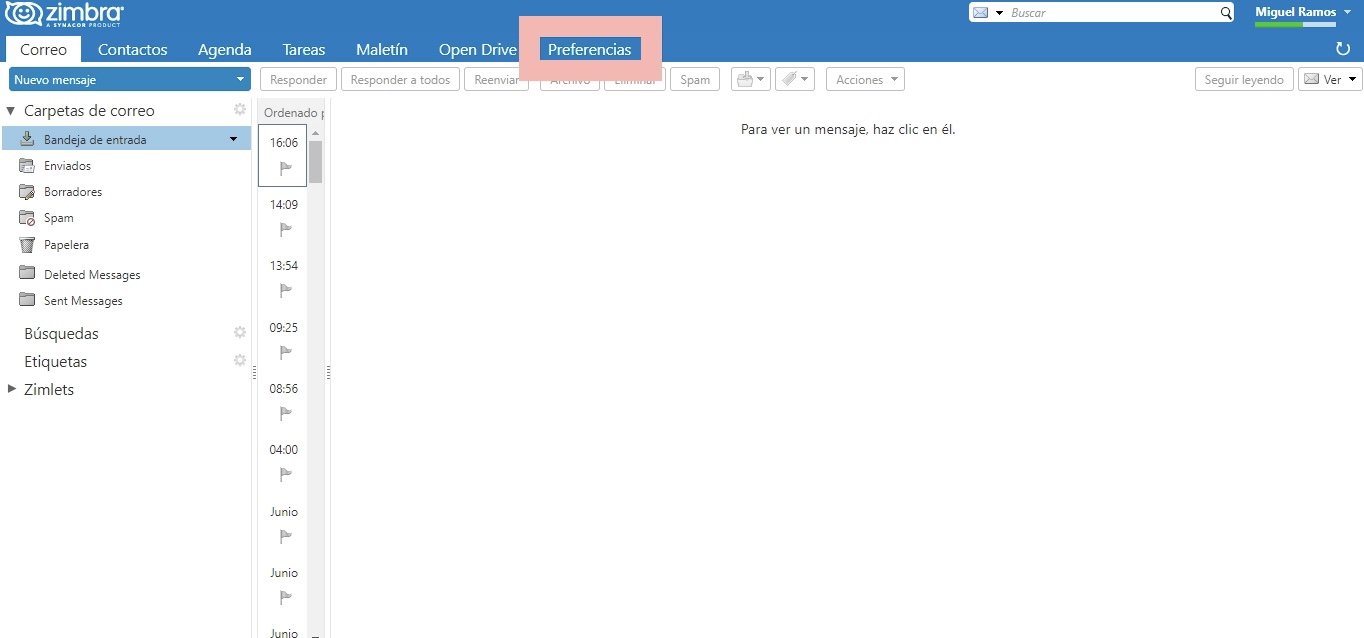Flag the 16:06 message
This screenshot has height=638, width=1364.
[x=285, y=168]
